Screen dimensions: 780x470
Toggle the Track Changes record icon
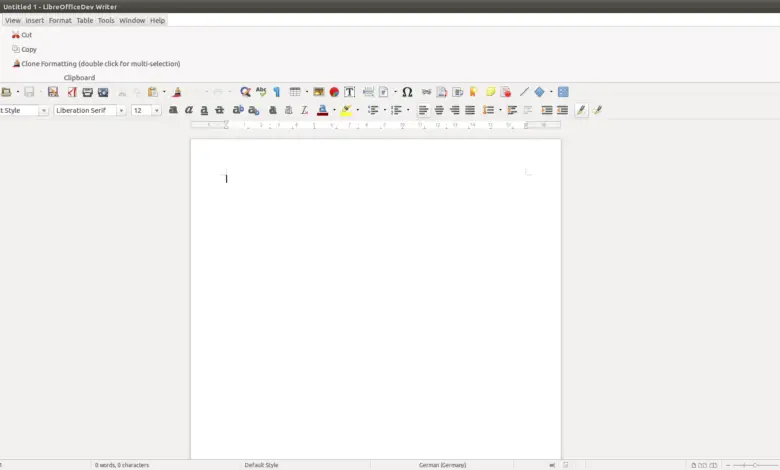coord(506,92)
